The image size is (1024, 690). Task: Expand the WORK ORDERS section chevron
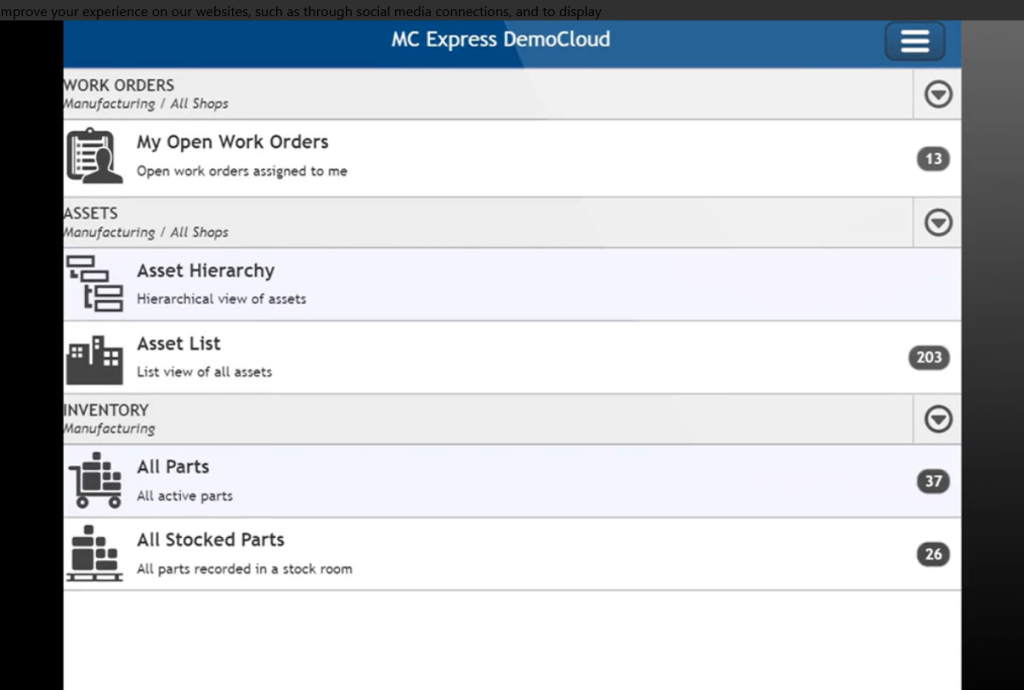937,94
